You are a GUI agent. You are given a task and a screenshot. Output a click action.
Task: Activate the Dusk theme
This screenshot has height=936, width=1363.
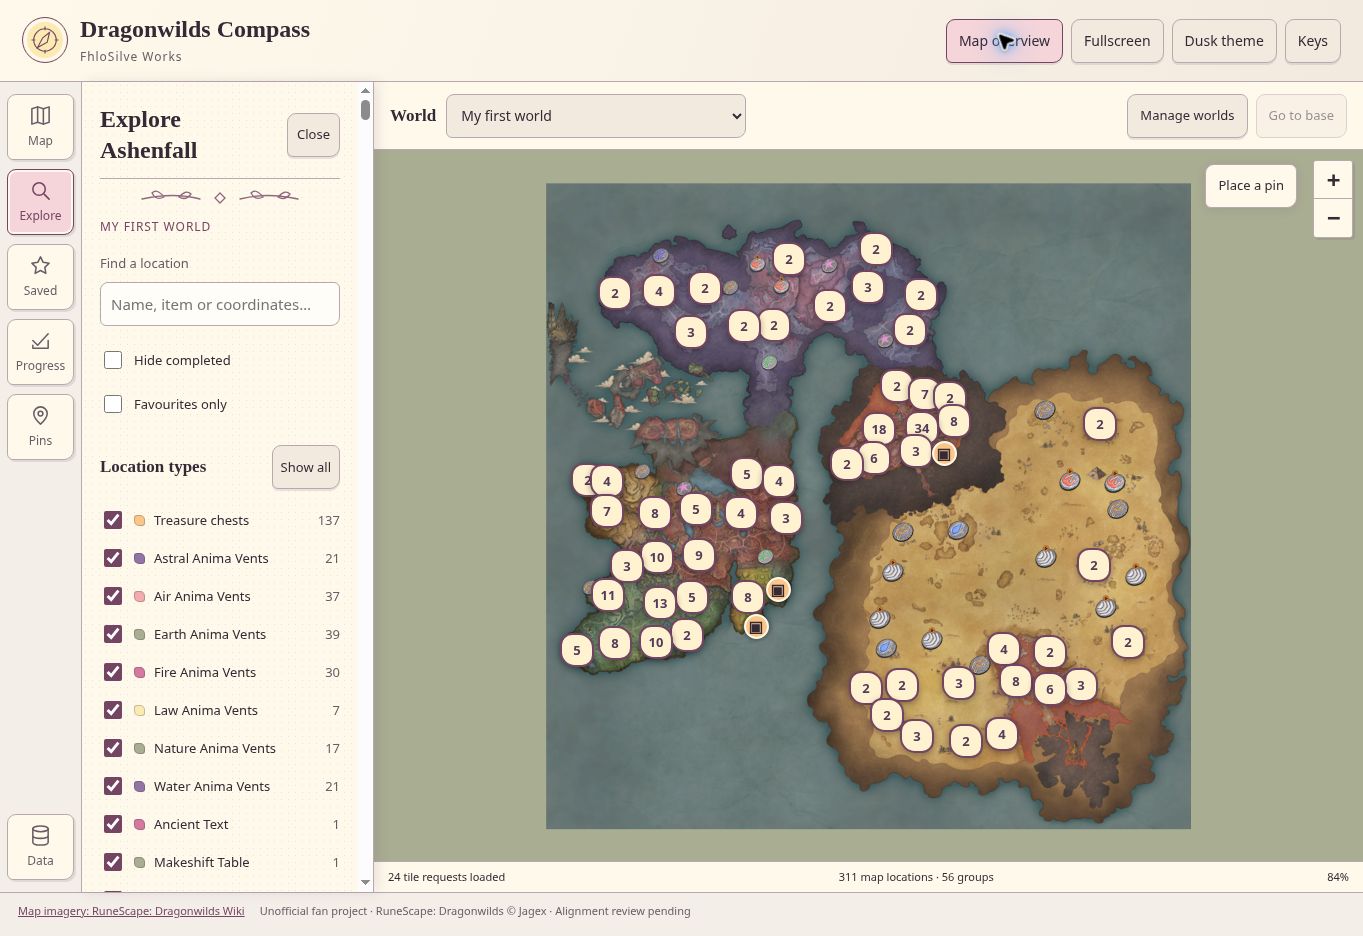pos(1224,41)
